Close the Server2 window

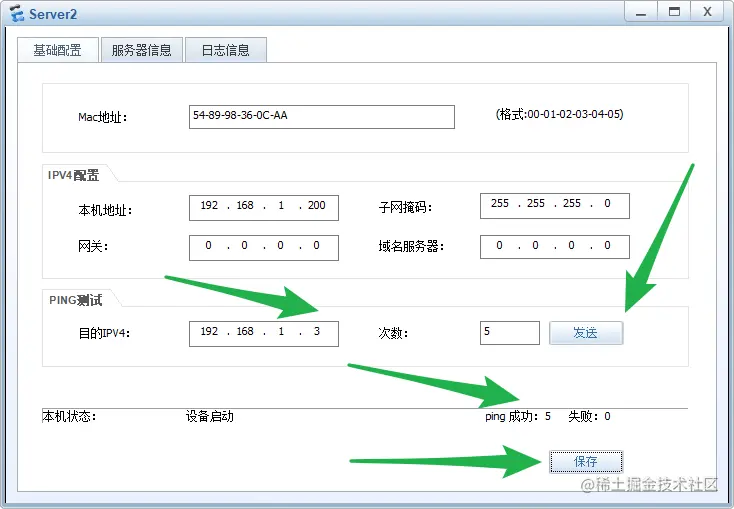coord(707,12)
